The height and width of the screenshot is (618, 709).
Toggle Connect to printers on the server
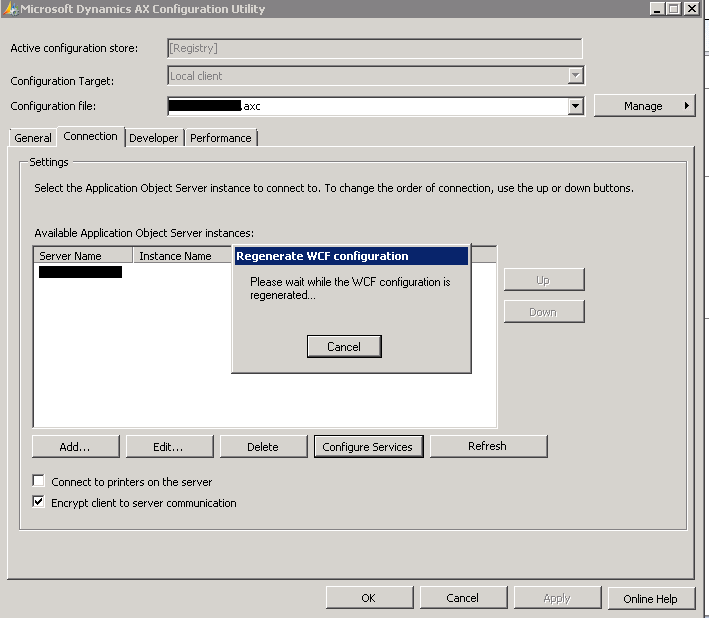(38, 481)
